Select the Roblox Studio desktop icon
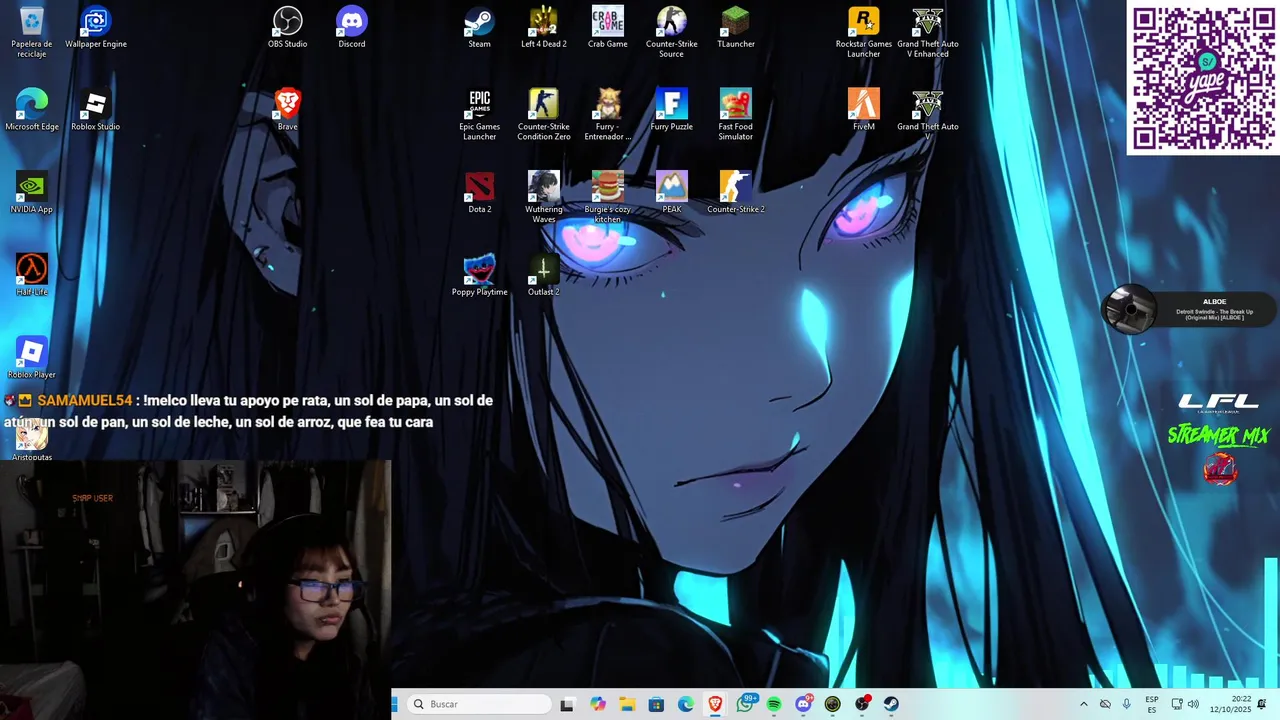 click(x=96, y=110)
